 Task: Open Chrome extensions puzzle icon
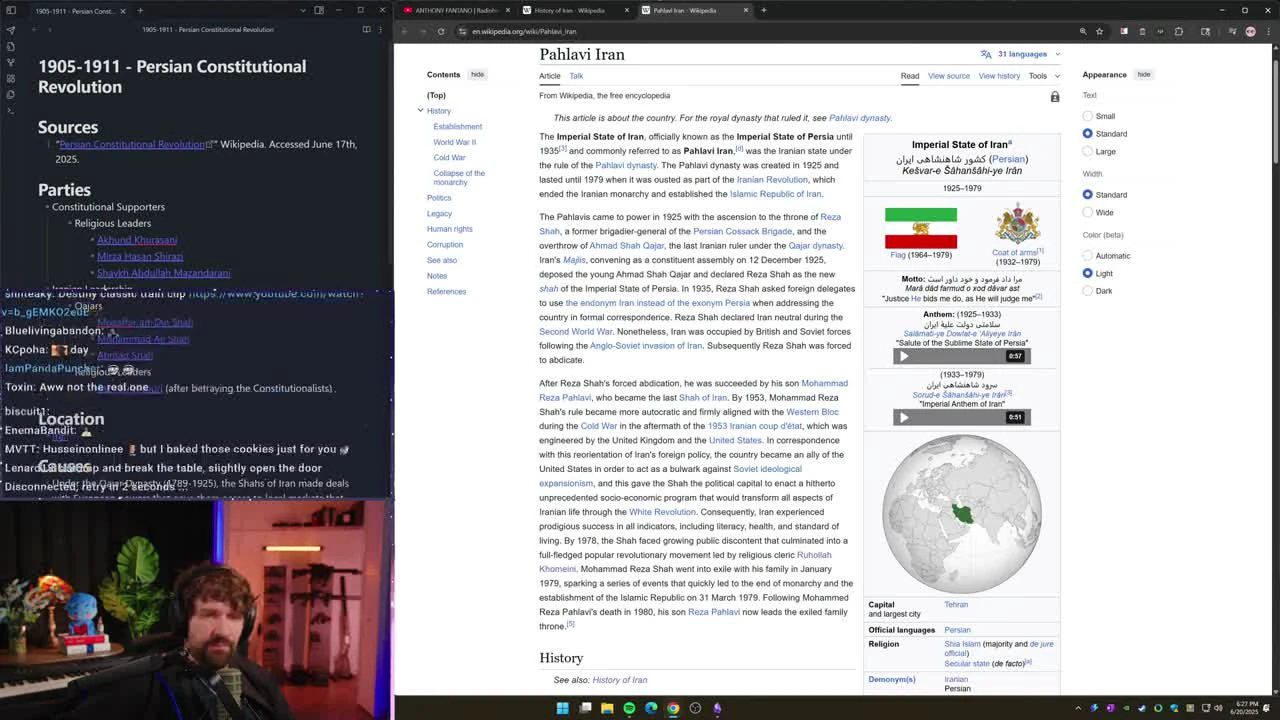click(1179, 31)
